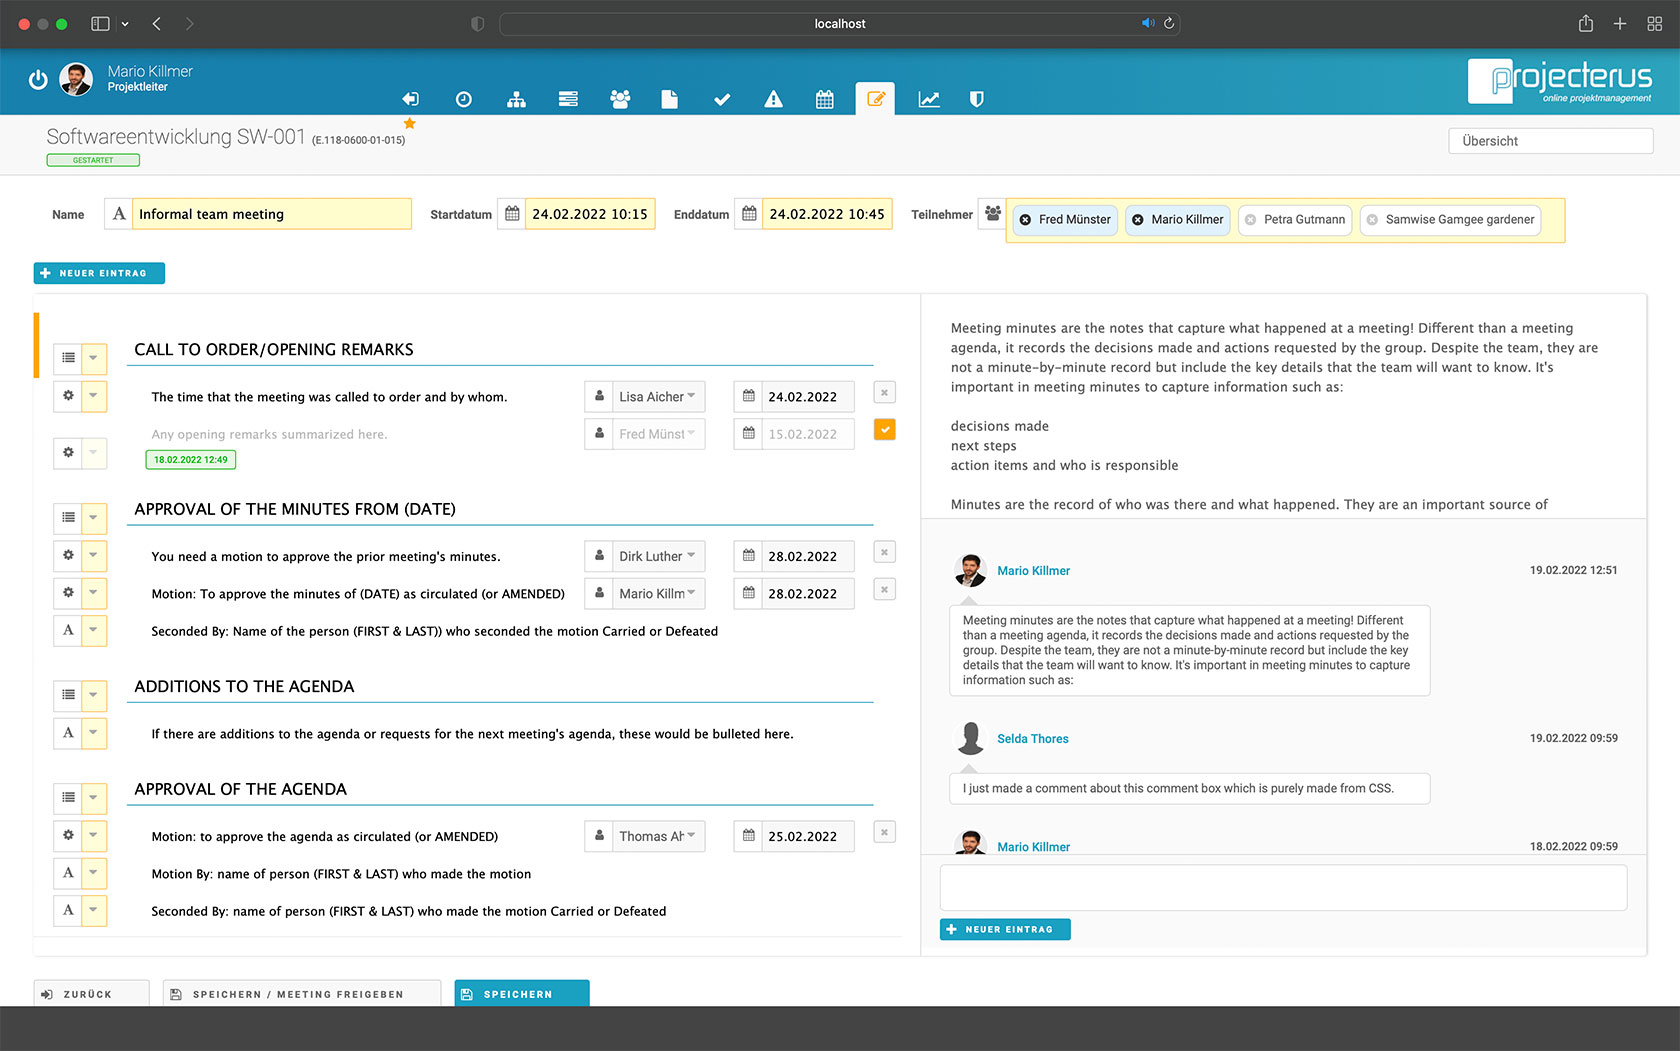Click Neuer Eintrag above the agenda
1680x1051 pixels.
(x=99, y=273)
